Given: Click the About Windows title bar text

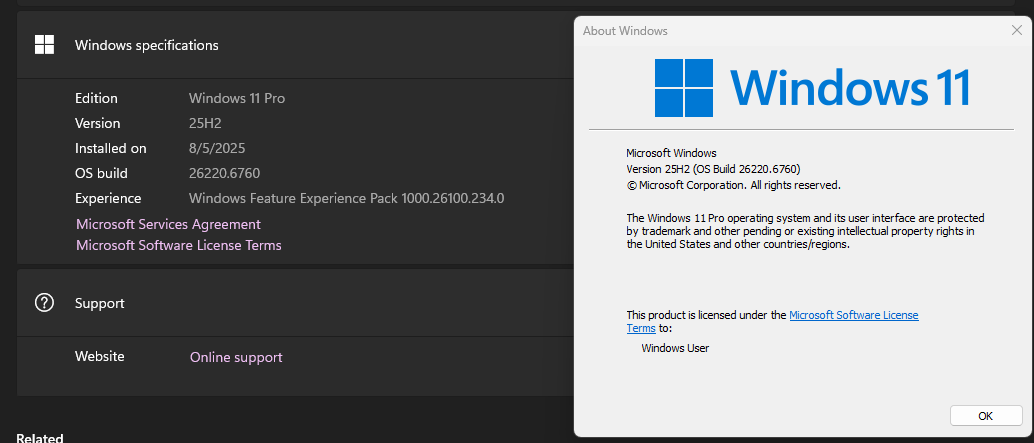Looking at the screenshot, I should (x=625, y=31).
